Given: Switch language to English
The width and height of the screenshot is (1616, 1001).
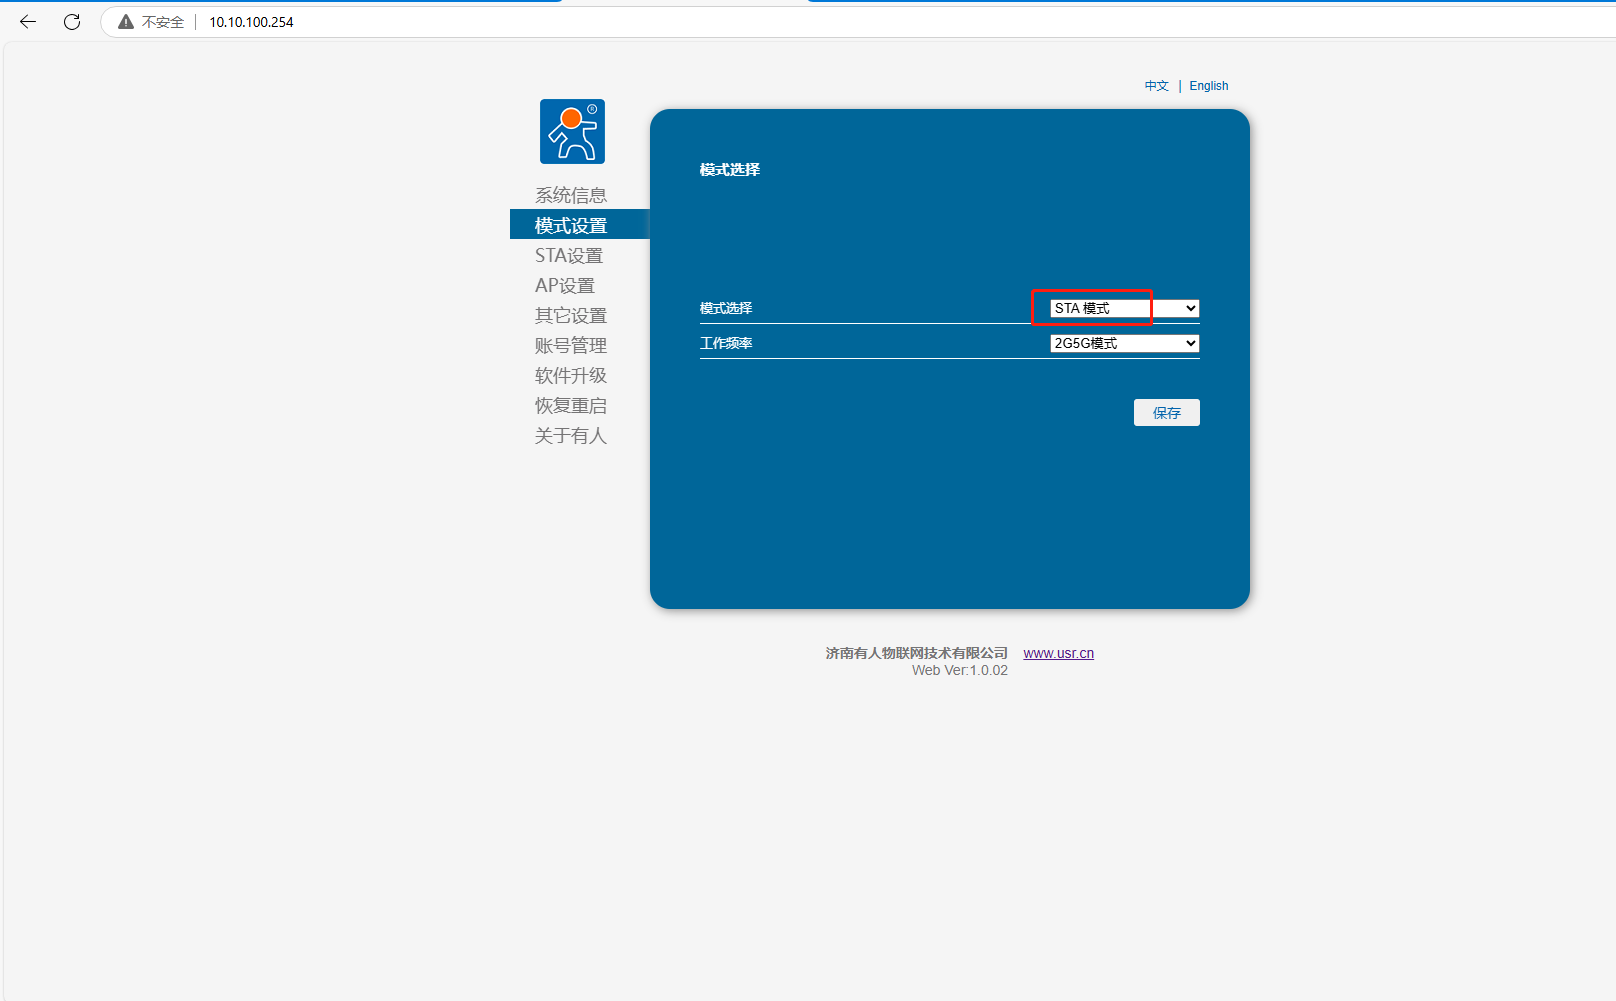Looking at the screenshot, I should click(1208, 86).
